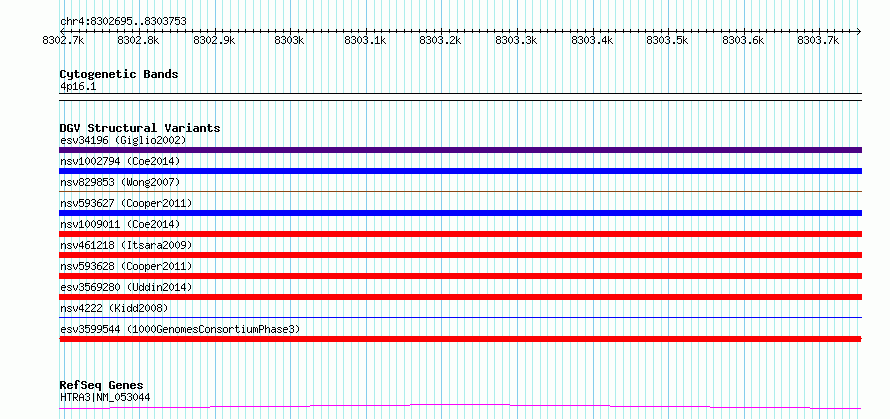This screenshot has height=419, width=890.
Task: Open variant esv3569280 (Uddin2014) label
Action: [126, 287]
